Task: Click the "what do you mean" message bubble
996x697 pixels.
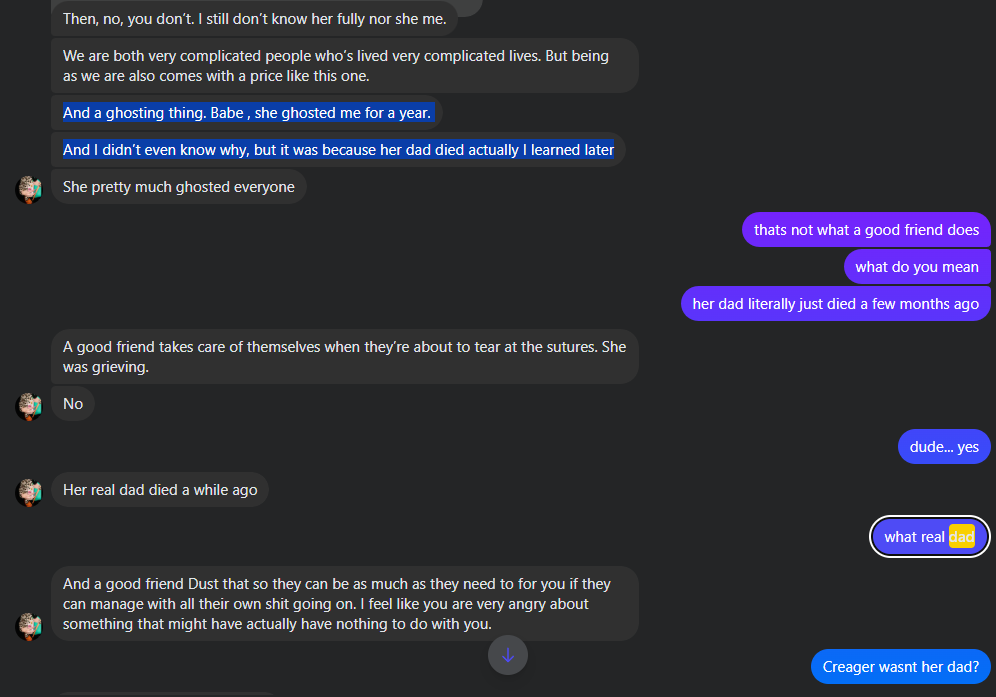Action: click(916, 267)
